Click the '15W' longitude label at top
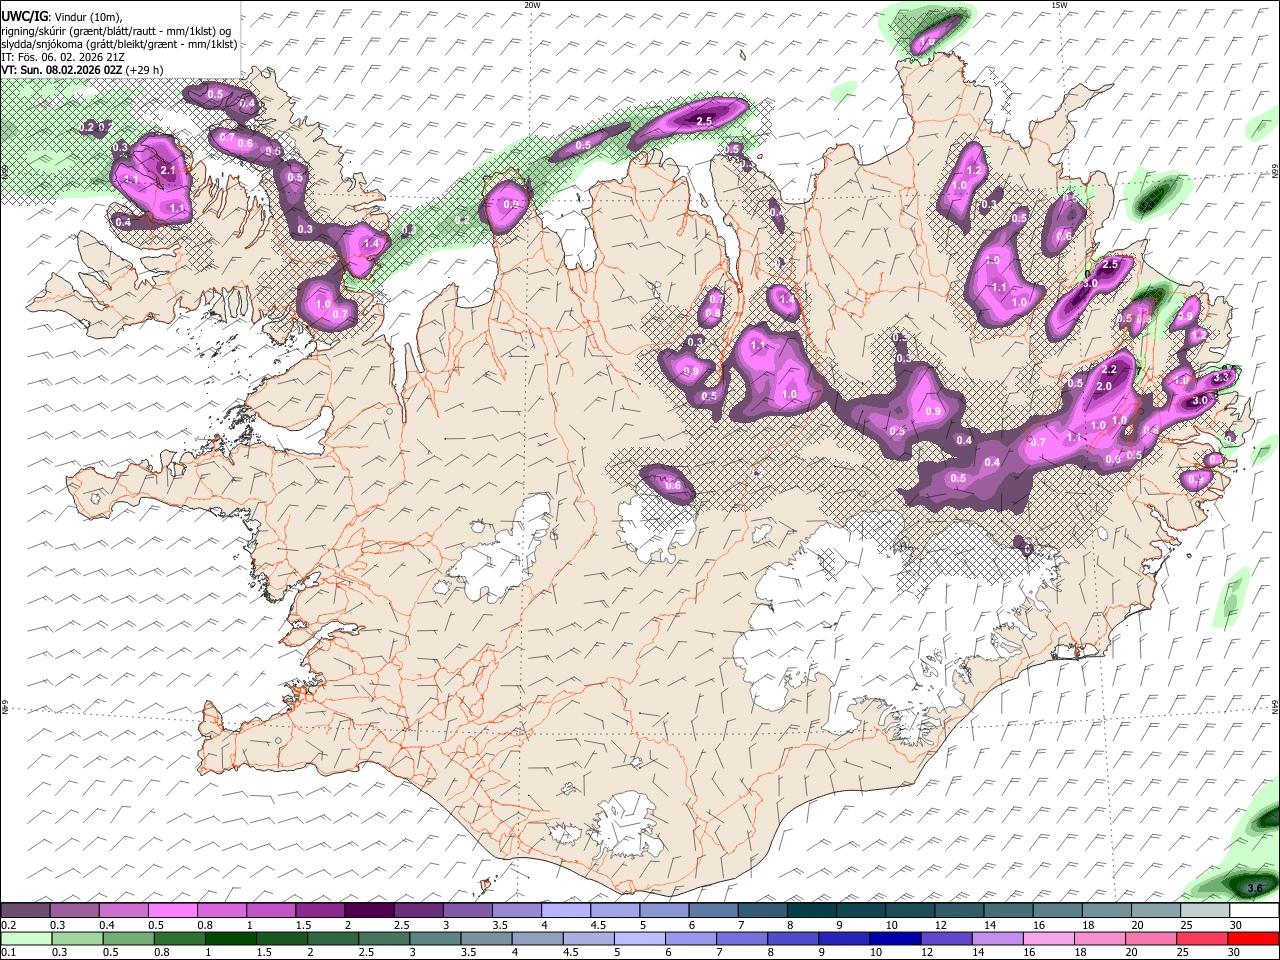This screenshot has height=960, width=1280. pyautogui.click(x=1058, y=5)
